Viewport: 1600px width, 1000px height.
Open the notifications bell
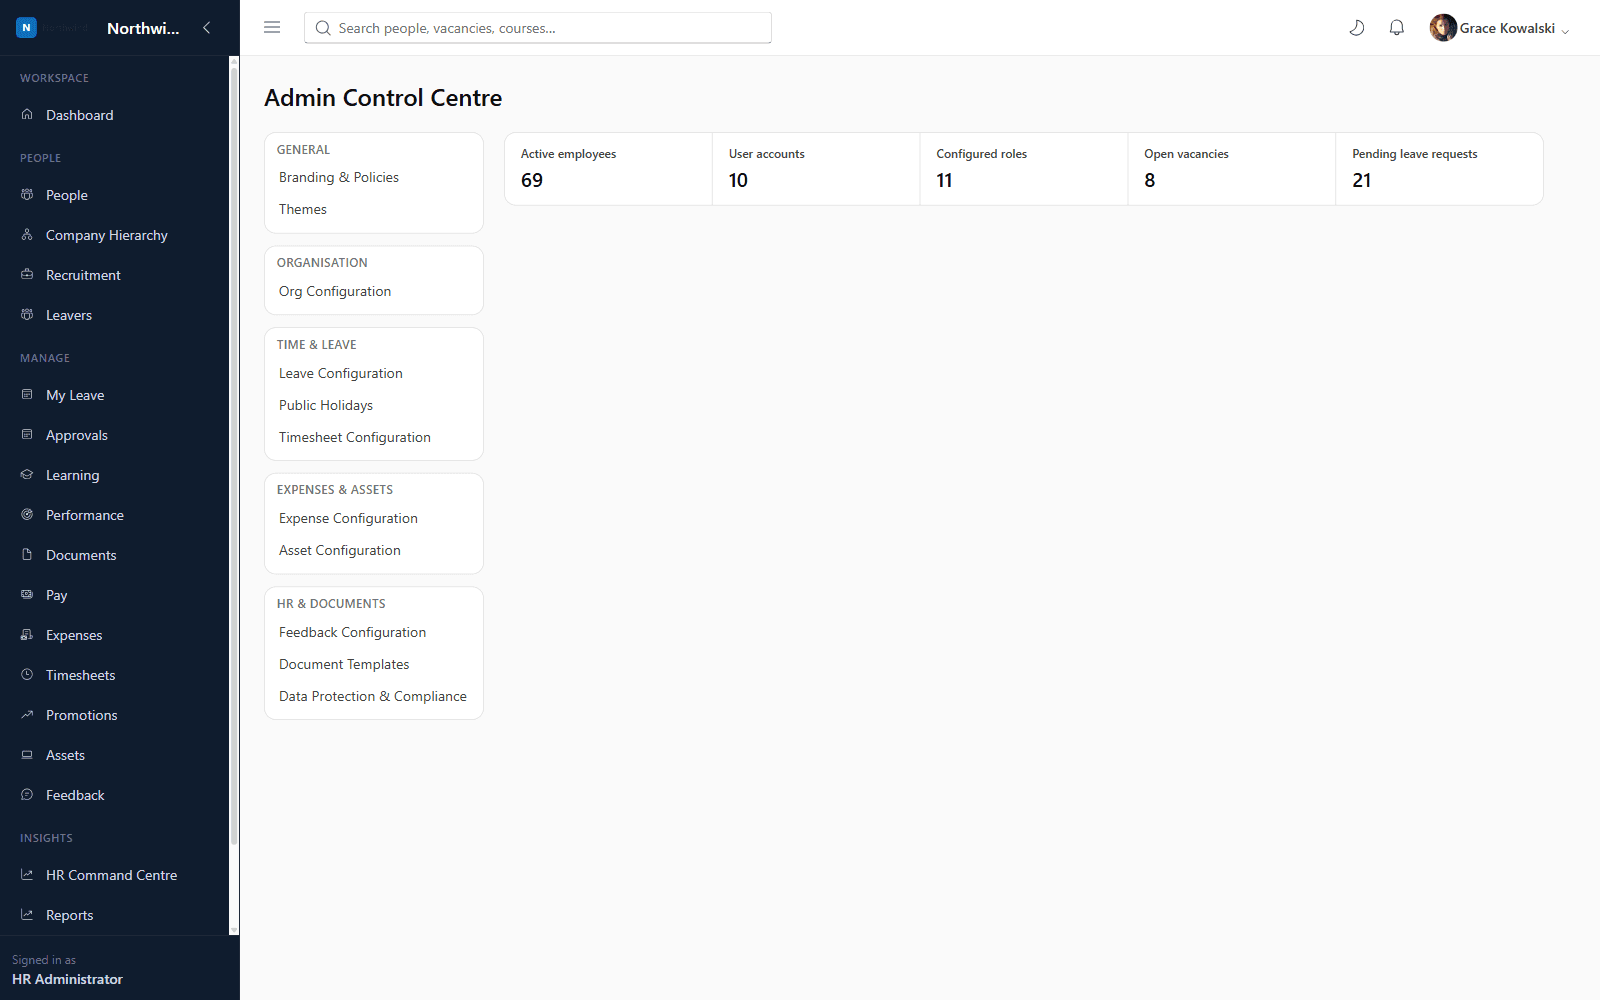click(x=1397, y=28)
